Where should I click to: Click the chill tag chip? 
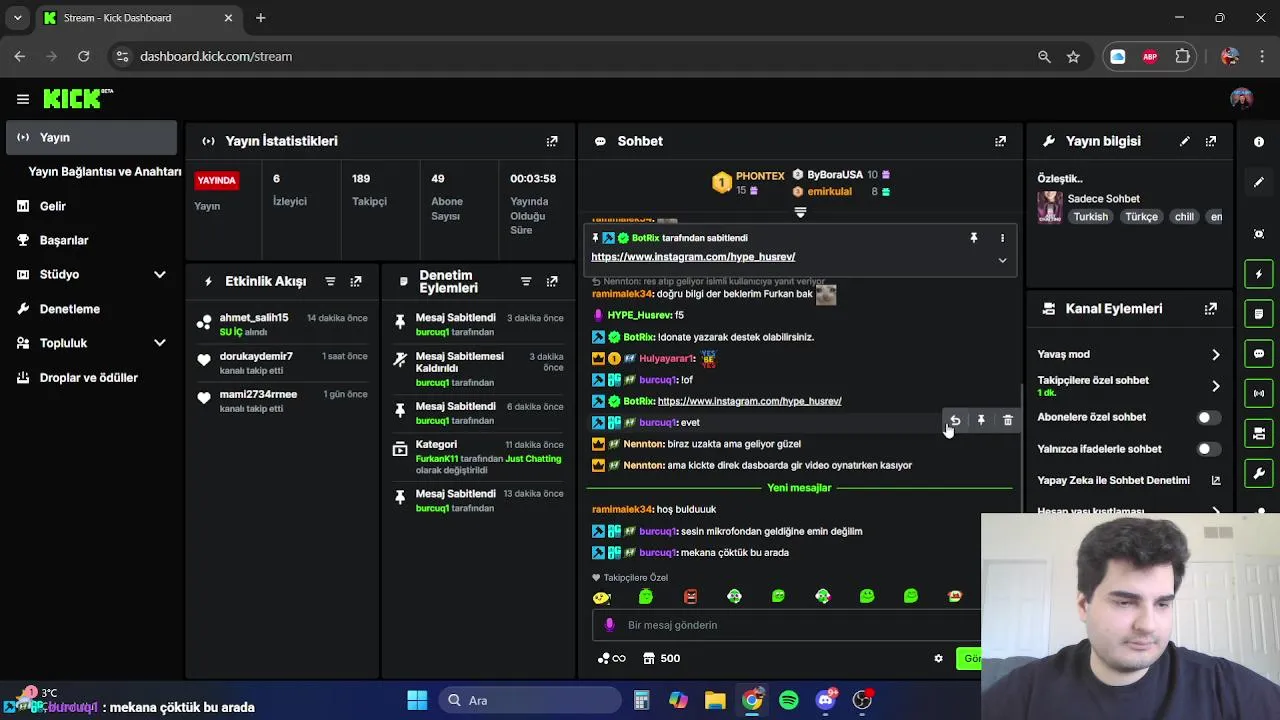click(x=1184, y=217)
